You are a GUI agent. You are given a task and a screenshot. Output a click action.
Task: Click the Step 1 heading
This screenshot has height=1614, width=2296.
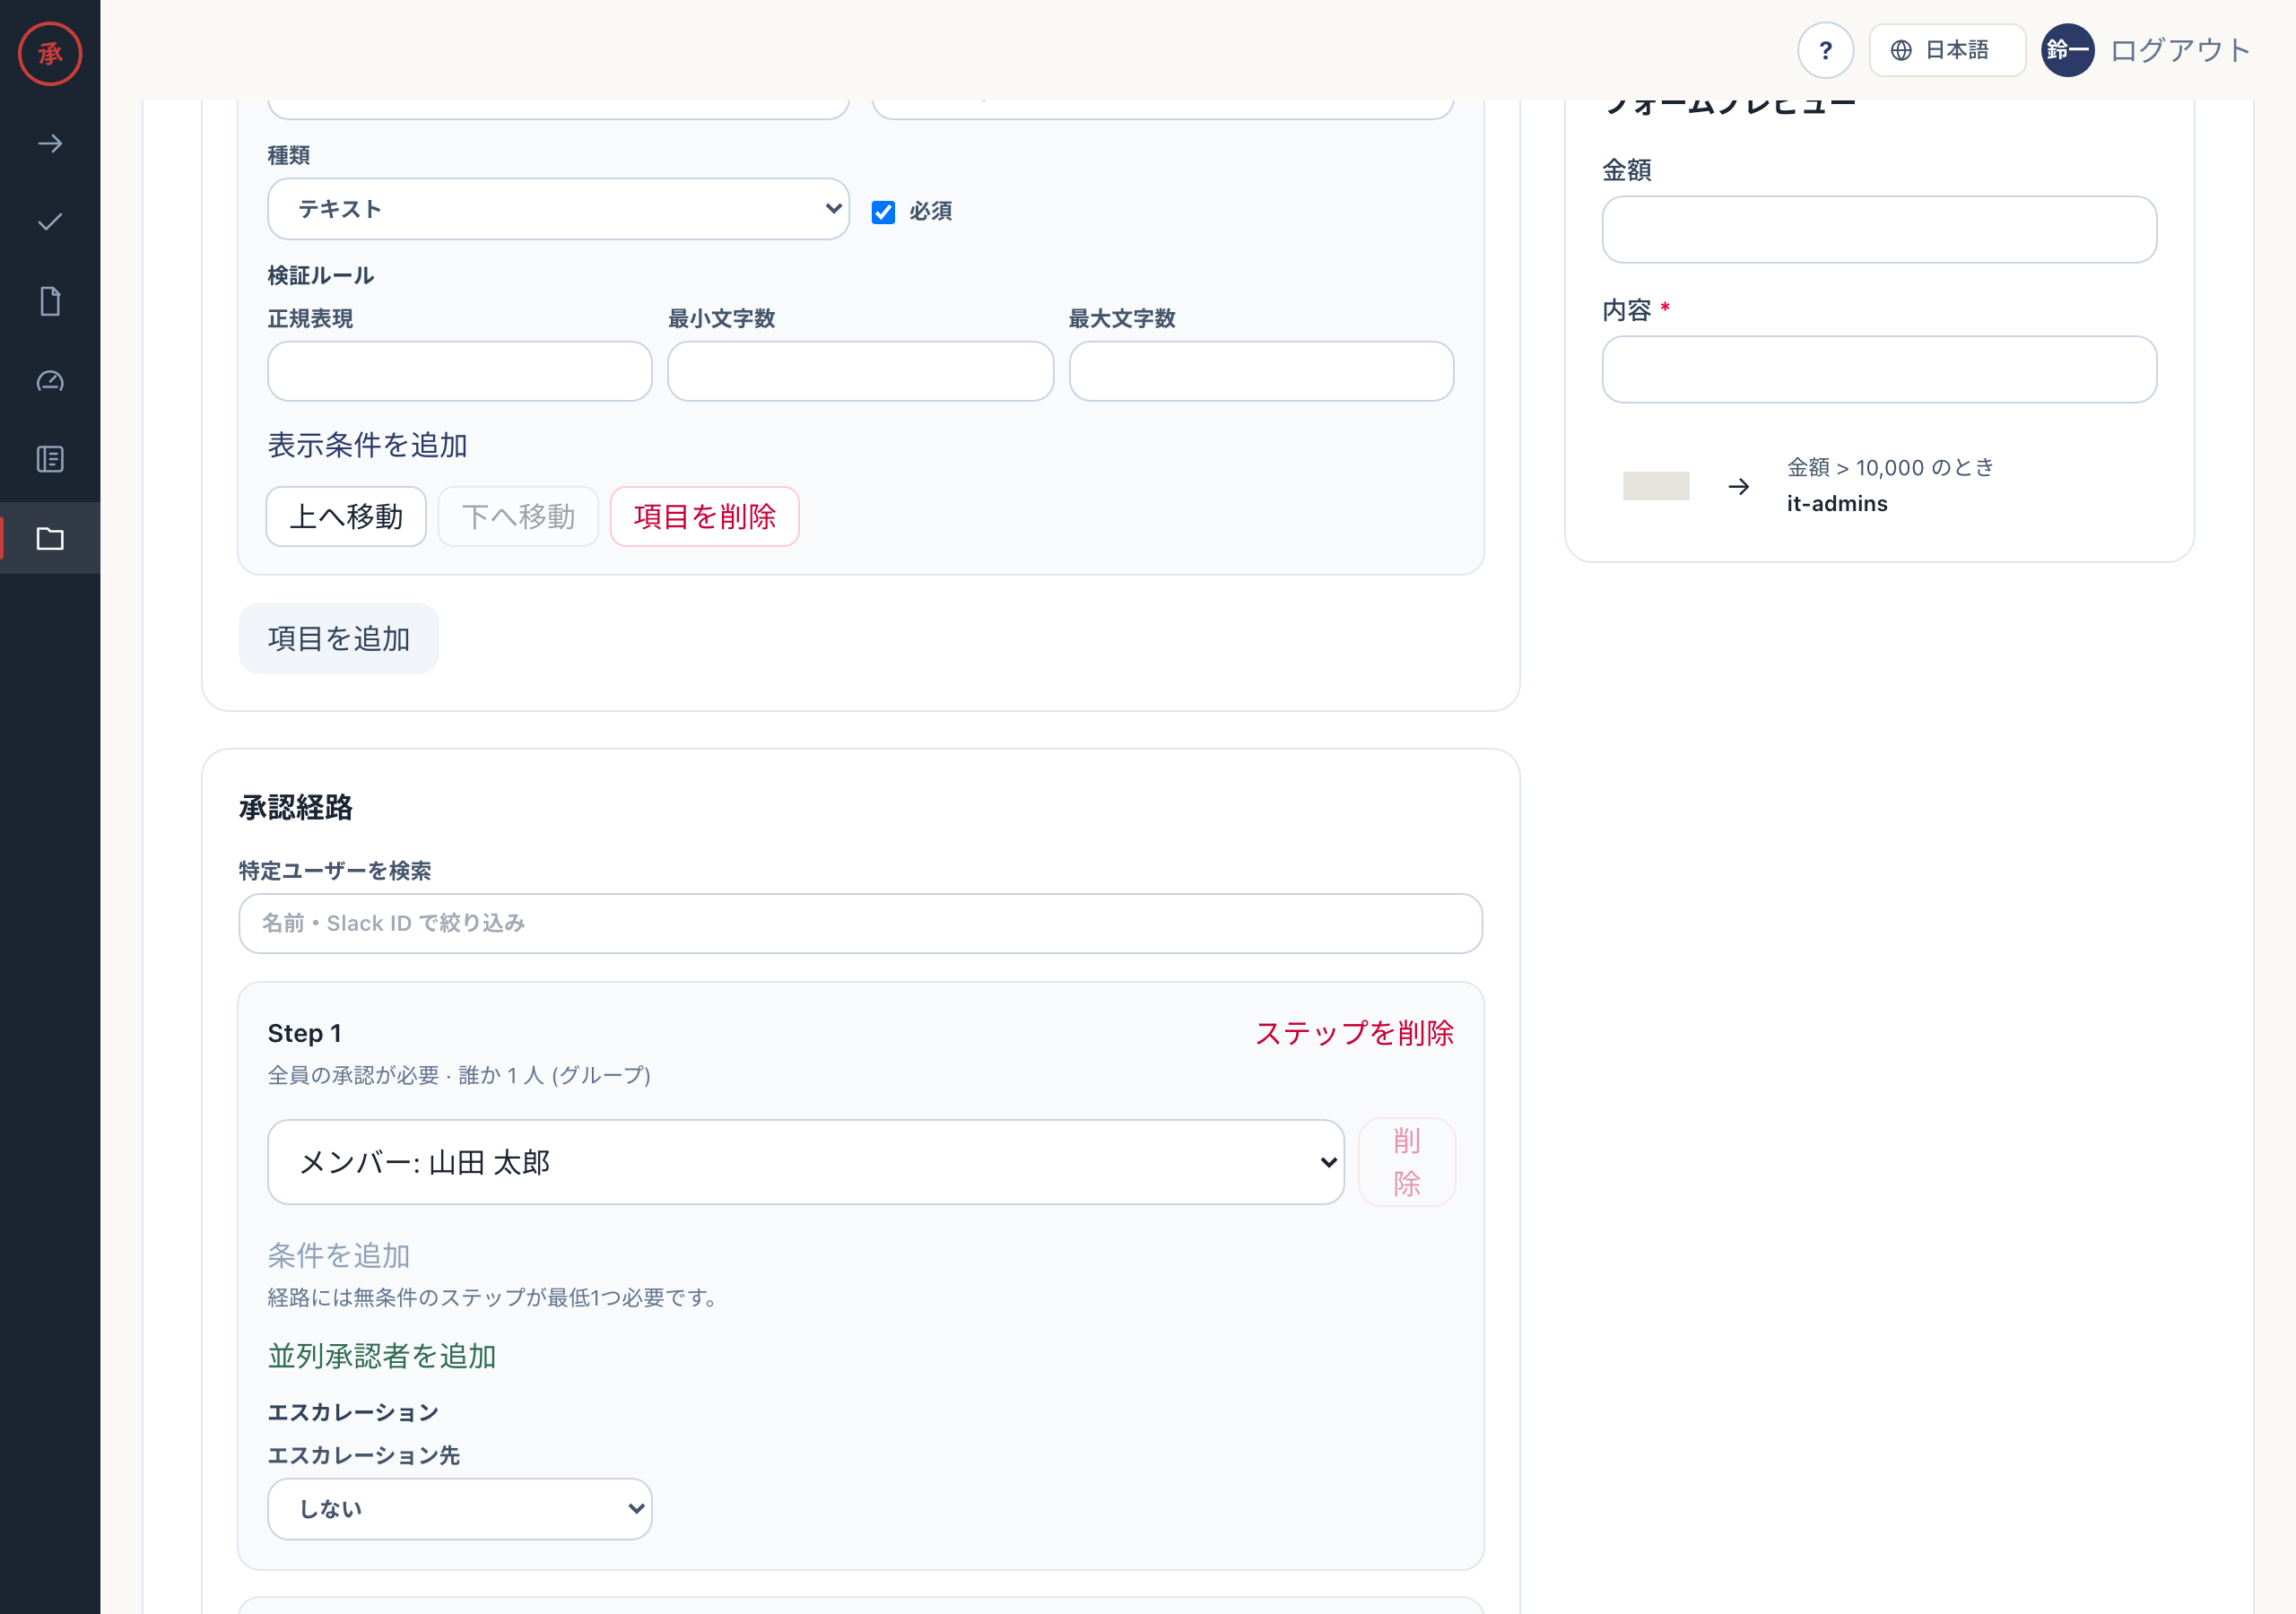click(304, 1033)
